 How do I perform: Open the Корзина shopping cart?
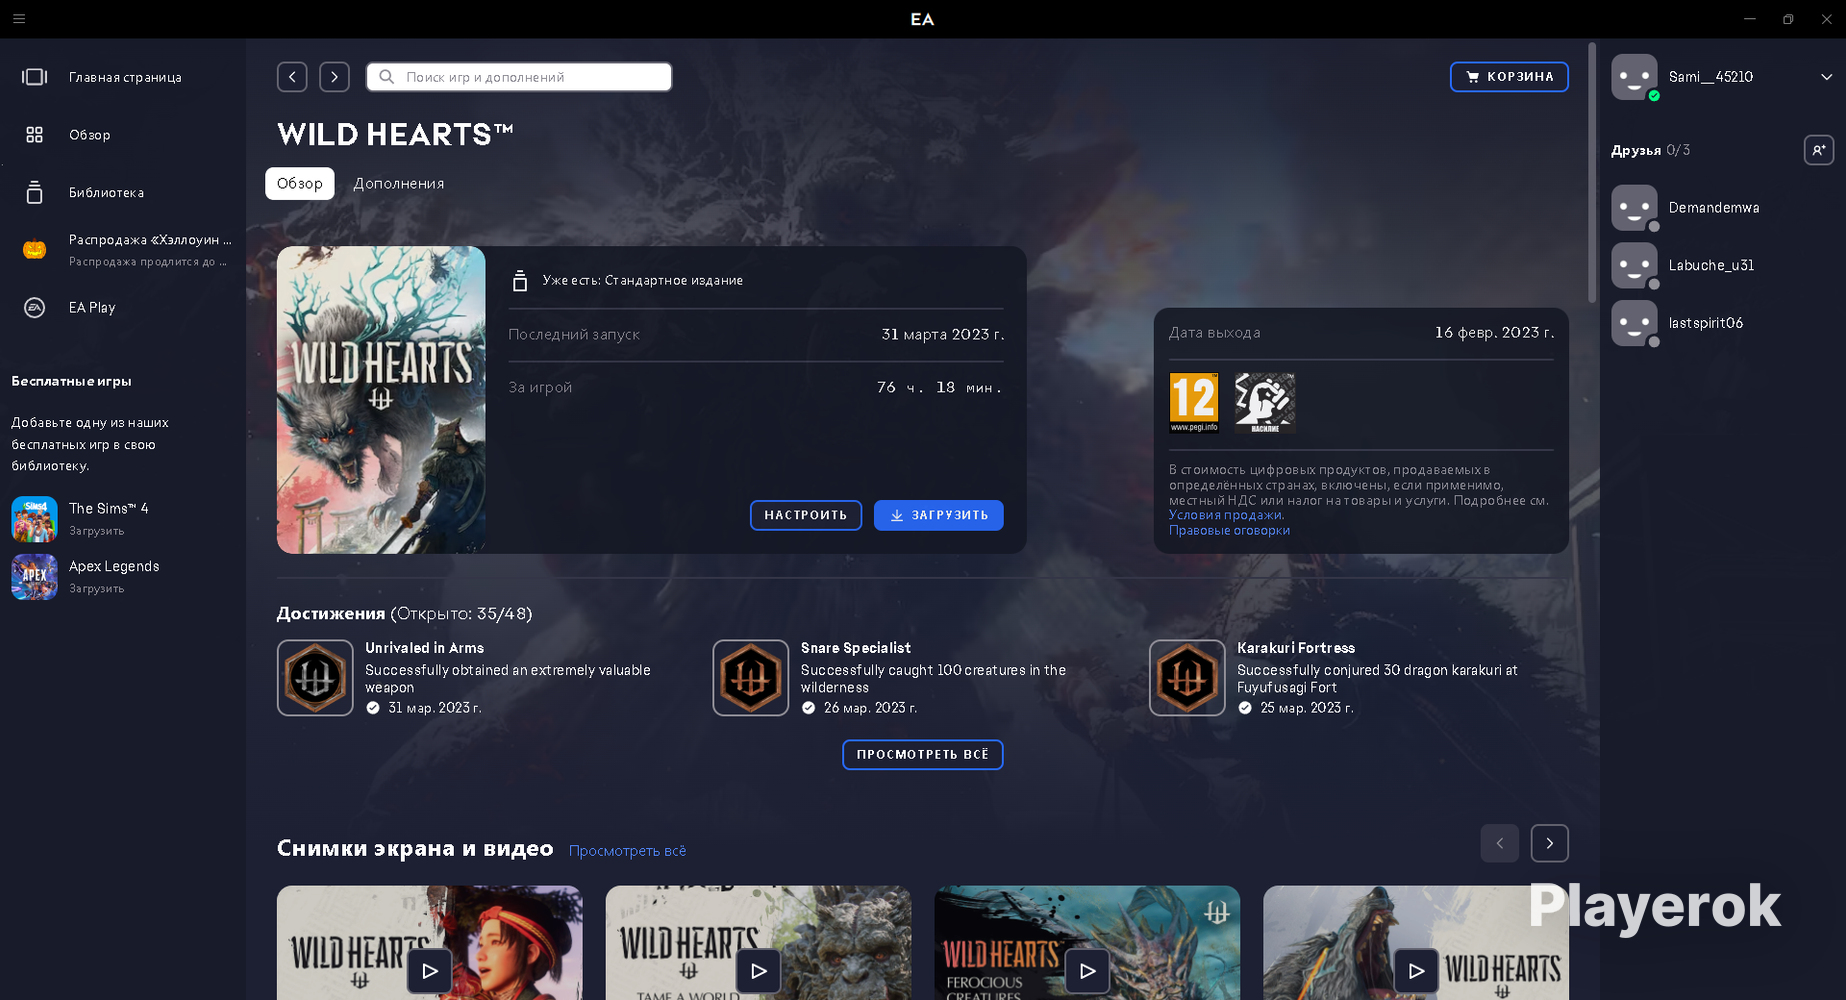point(1509,77)
